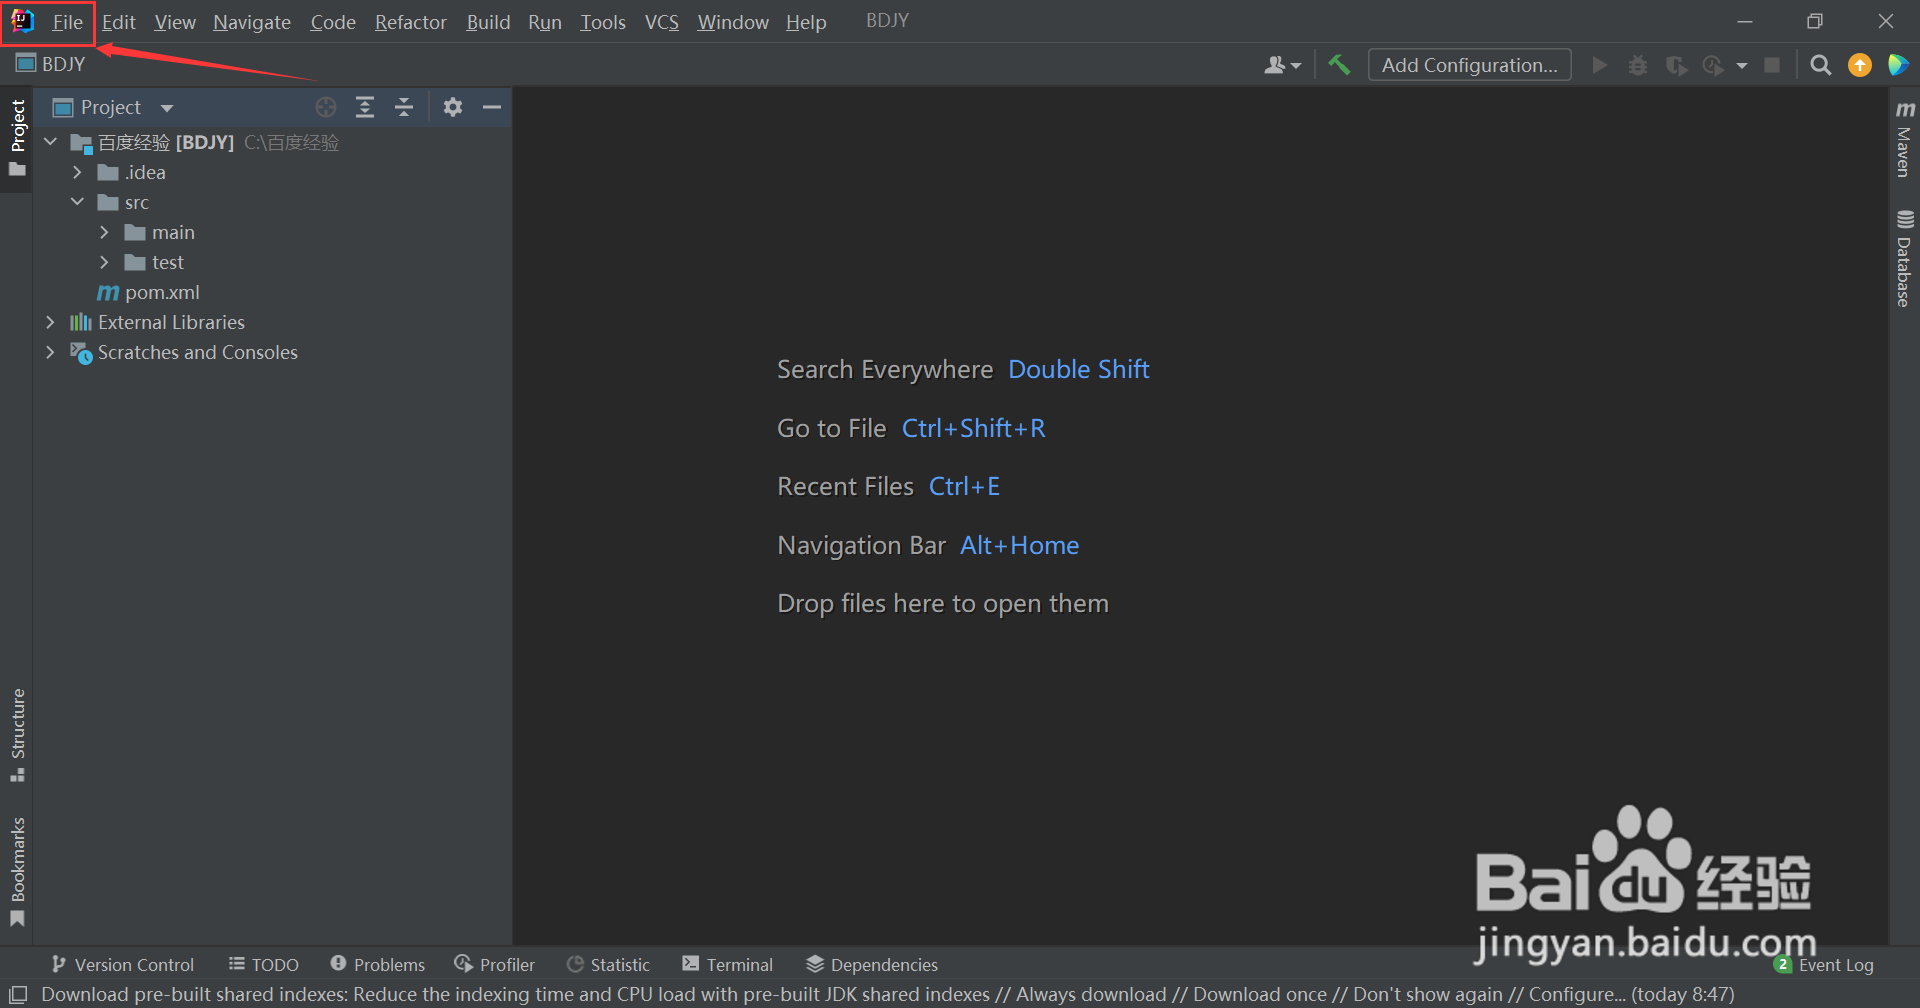Open the Dependencies tool window
This screenshot has width=1920, height=1008.
click(x=872, y=964)
